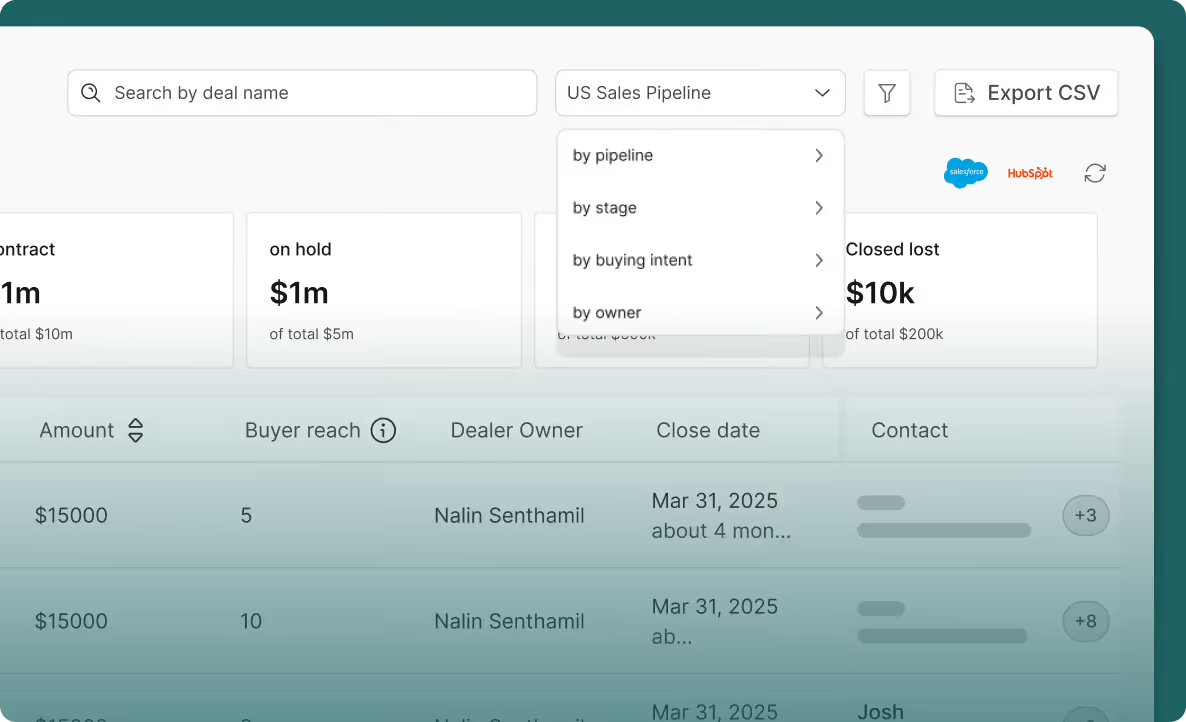Click the Export CSV button
The image size is (1186, 722).
pos(1026,93)
